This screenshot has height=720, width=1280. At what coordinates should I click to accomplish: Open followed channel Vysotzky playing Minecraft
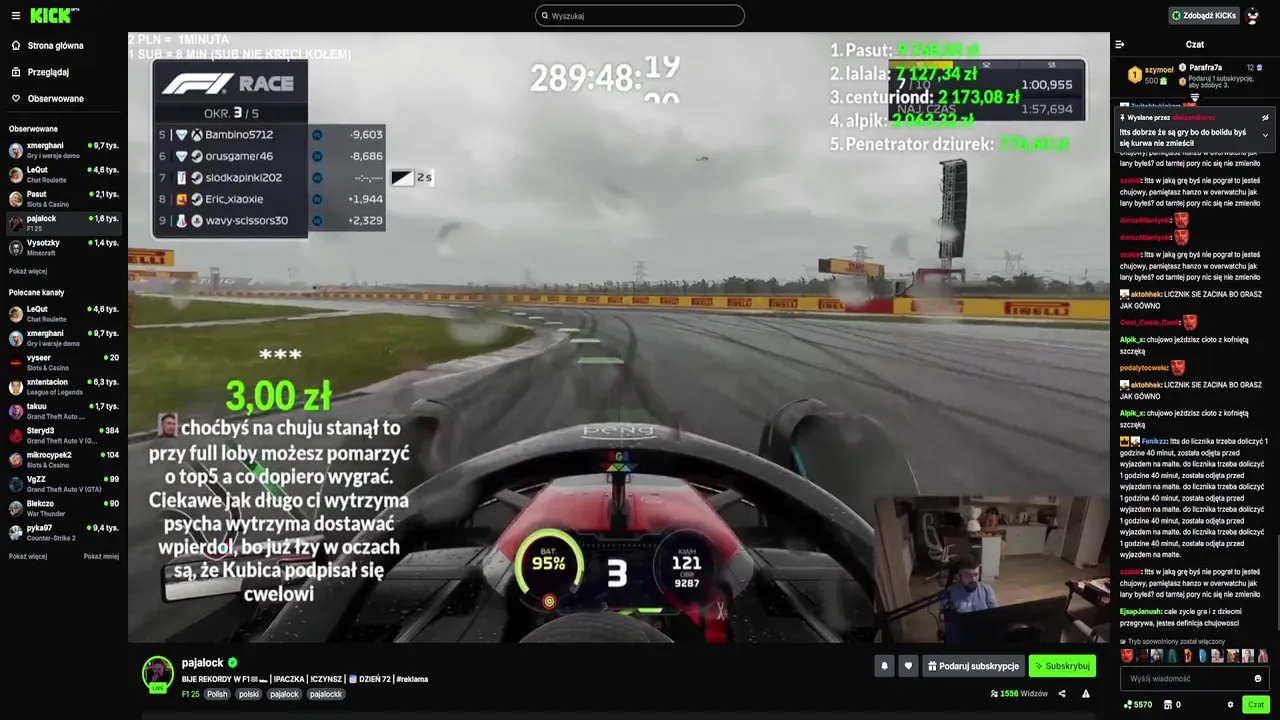coord(64,247)
